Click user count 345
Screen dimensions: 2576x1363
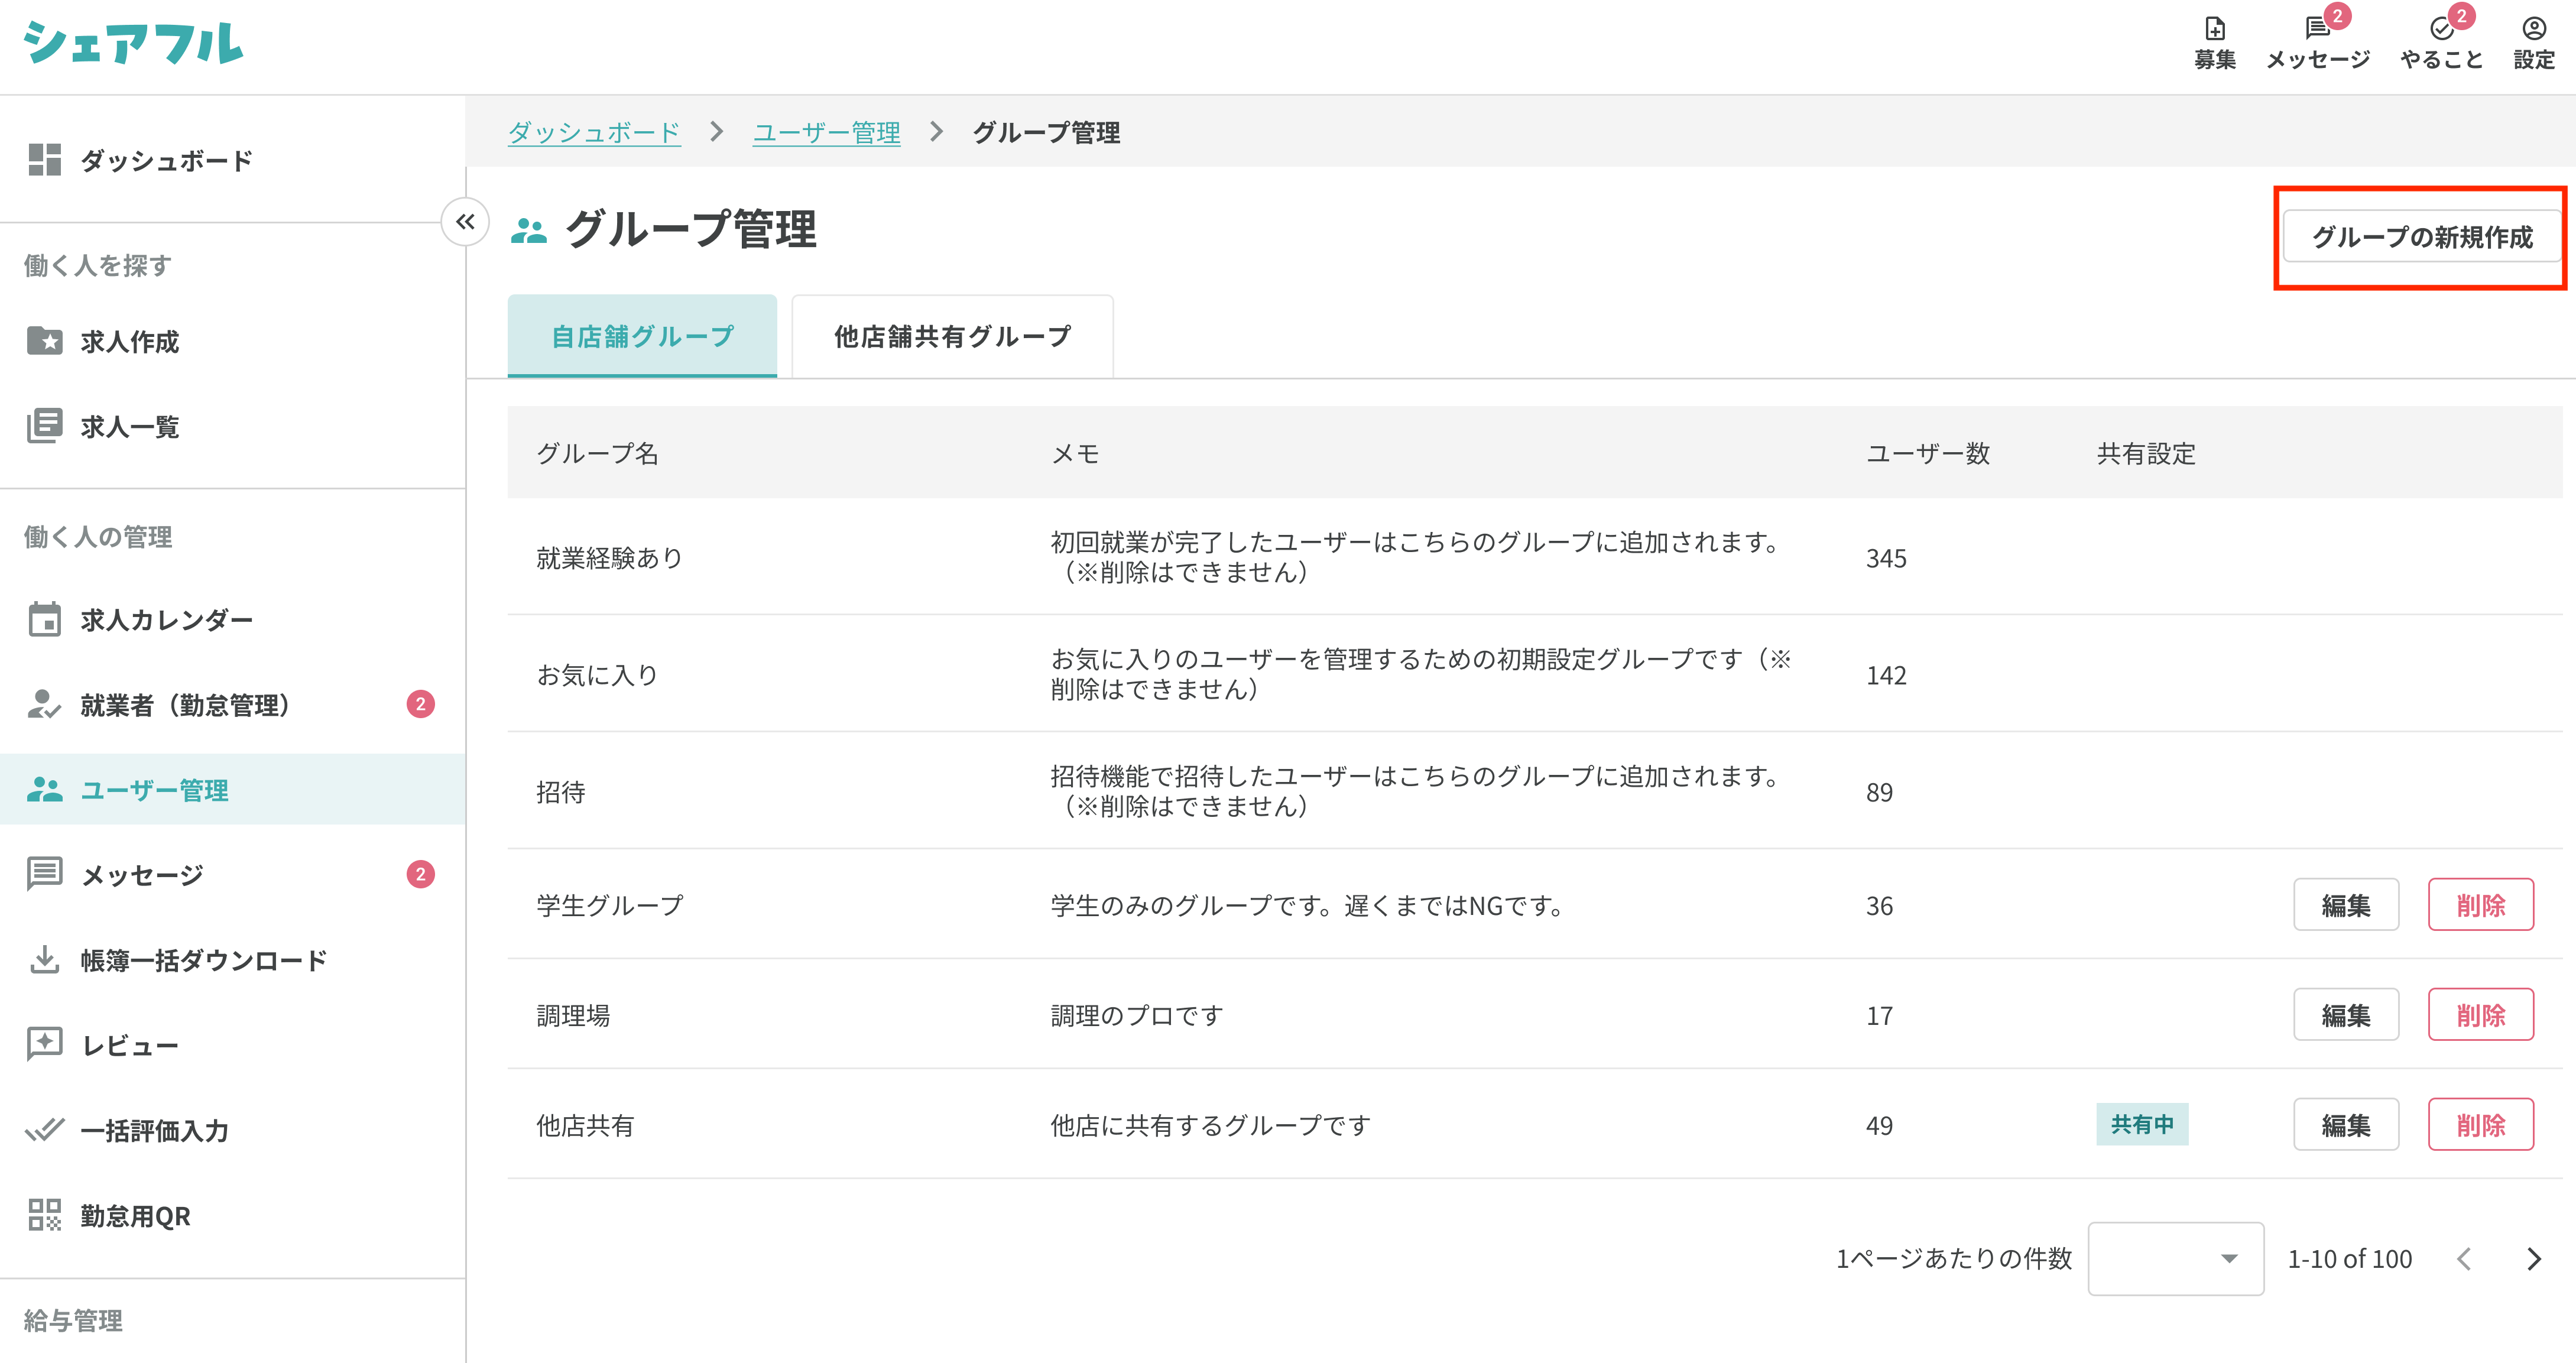point(1886,557)
